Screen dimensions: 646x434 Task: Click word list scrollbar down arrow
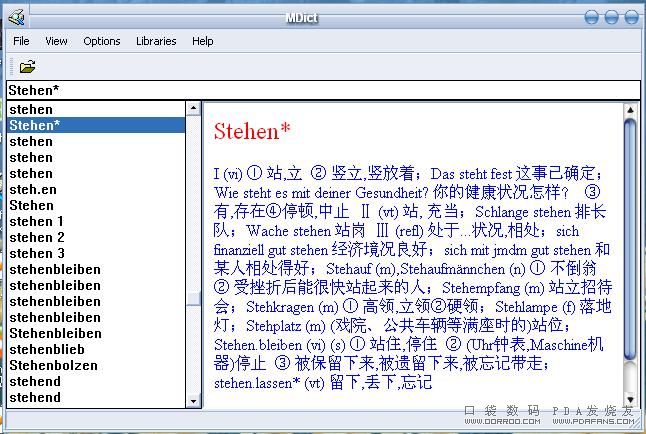tap(193, 401)
